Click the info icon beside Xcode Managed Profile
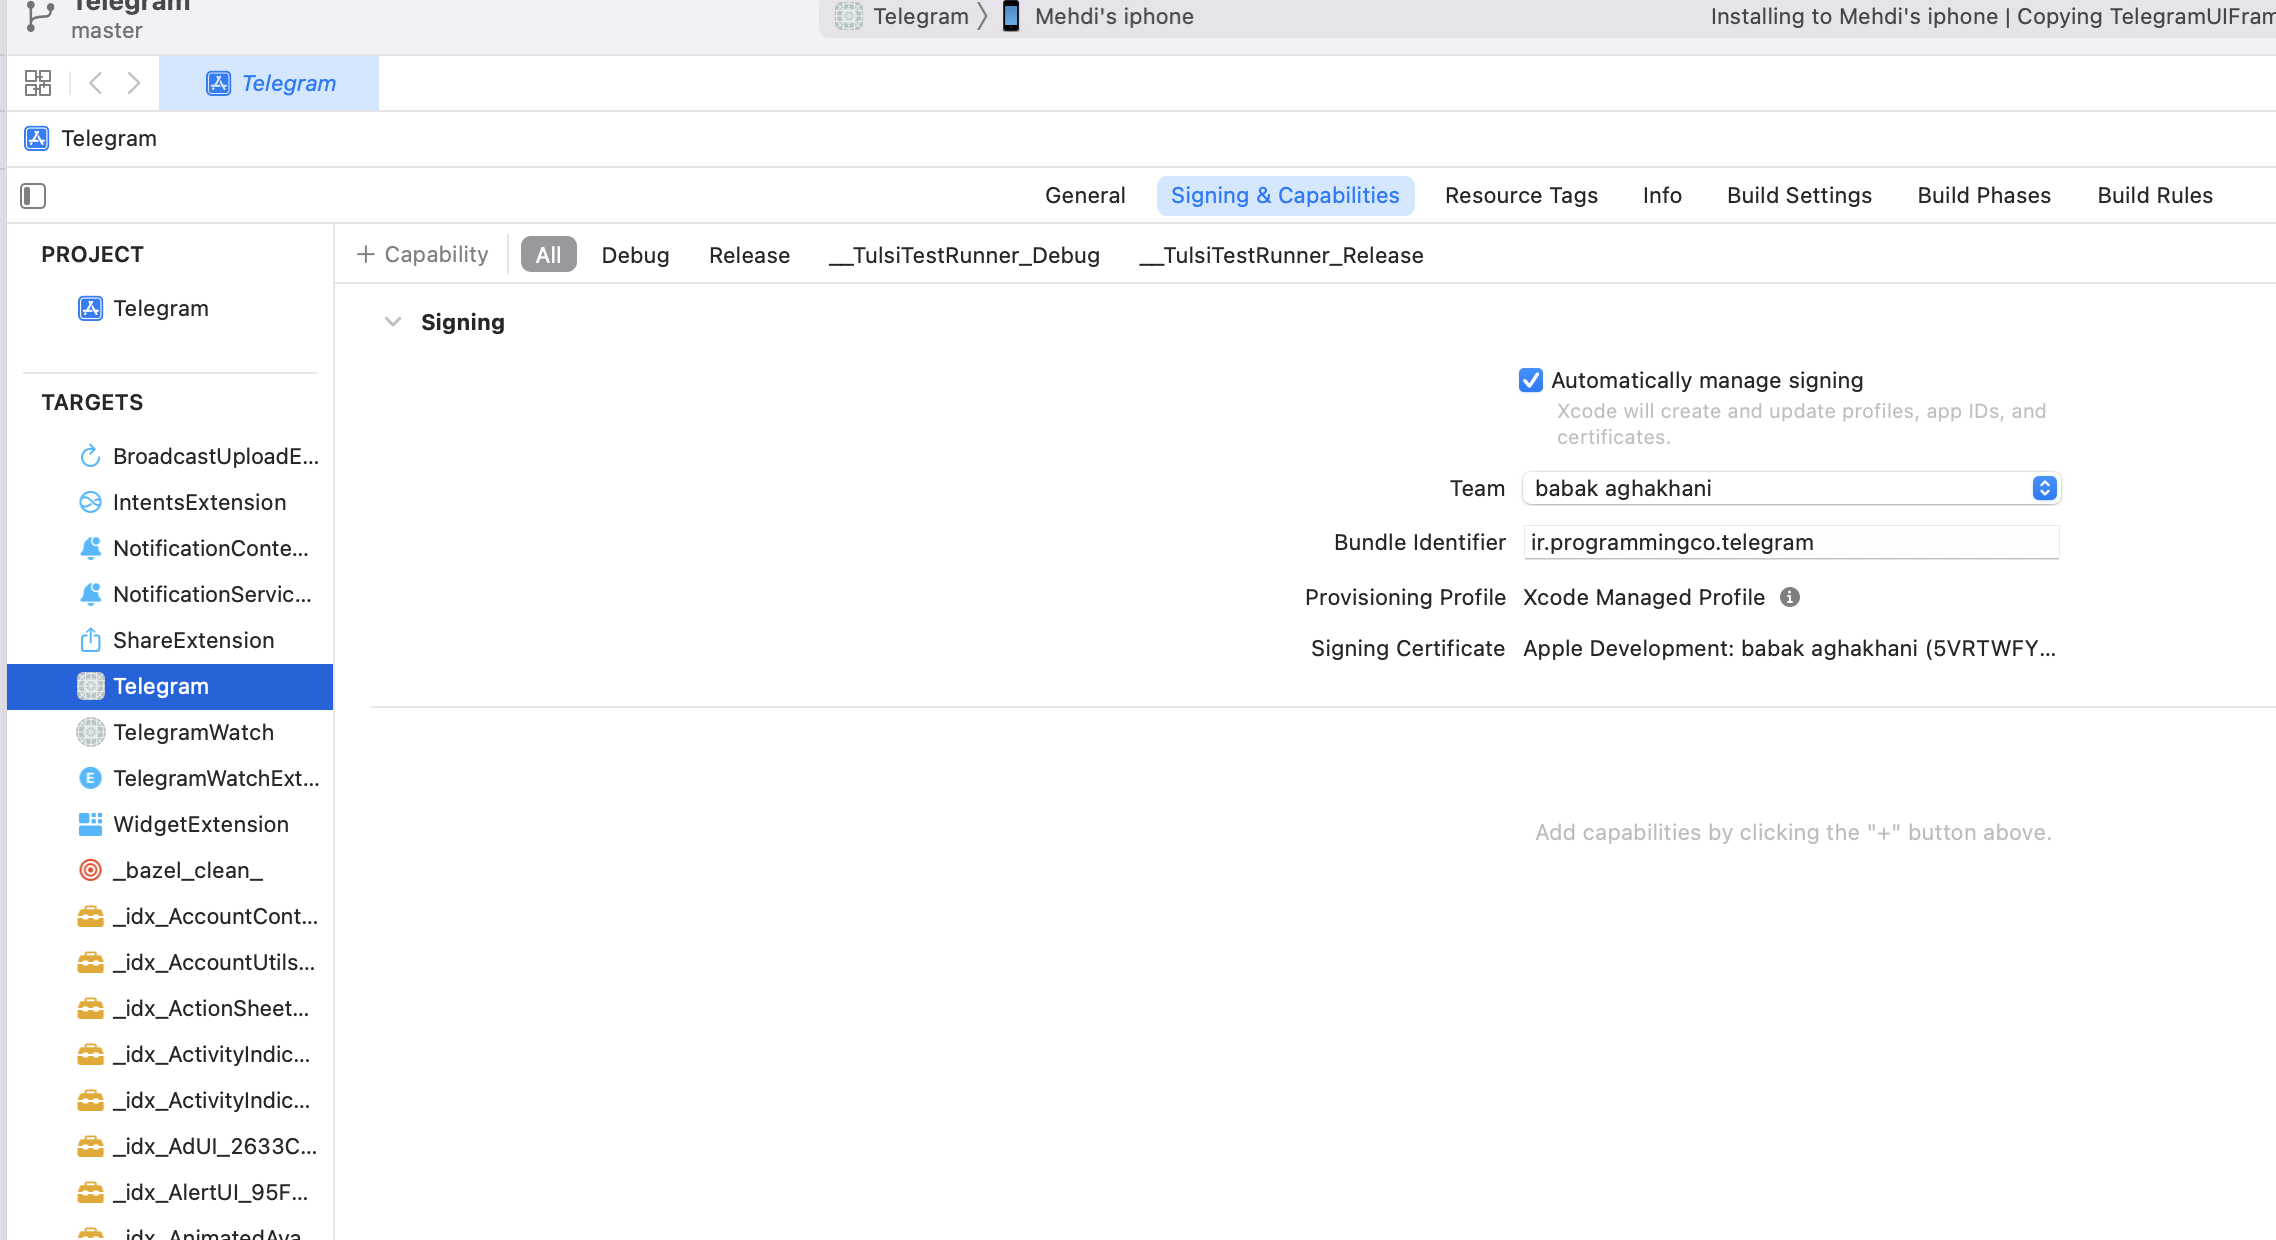 coord(1790,597)
